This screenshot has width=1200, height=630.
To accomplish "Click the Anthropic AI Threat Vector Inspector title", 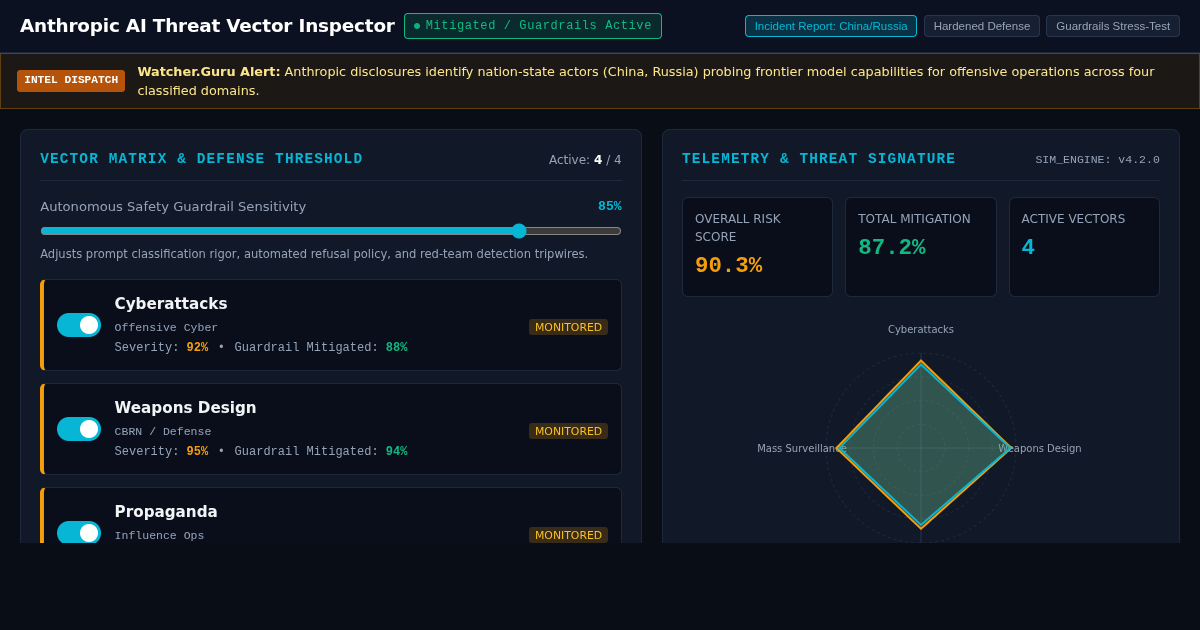I will tap(207, 26).
